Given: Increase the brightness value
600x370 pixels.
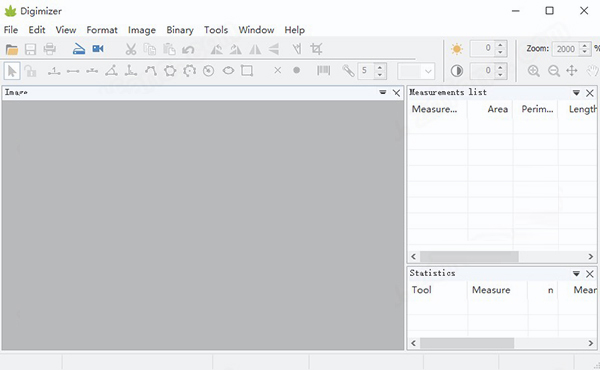Looking at the screenshot, I should [x=500, y=45].
